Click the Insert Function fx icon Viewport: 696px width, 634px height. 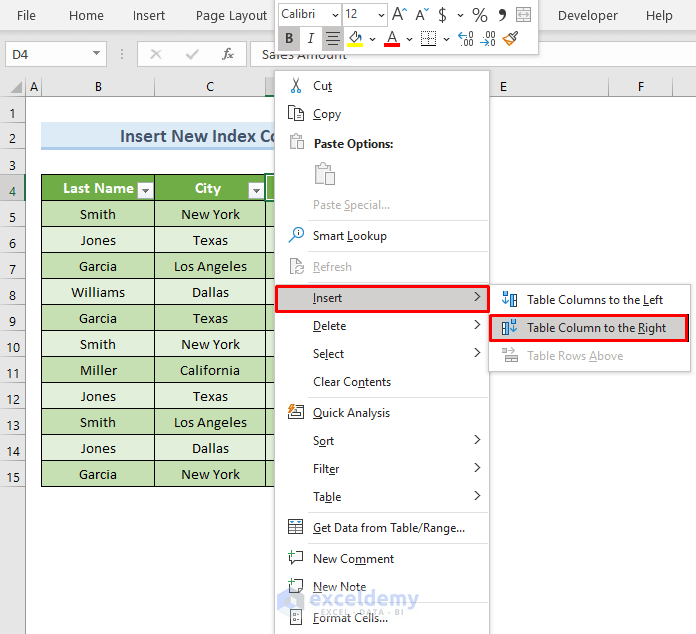pyautogui.click(x=228, y=54)
